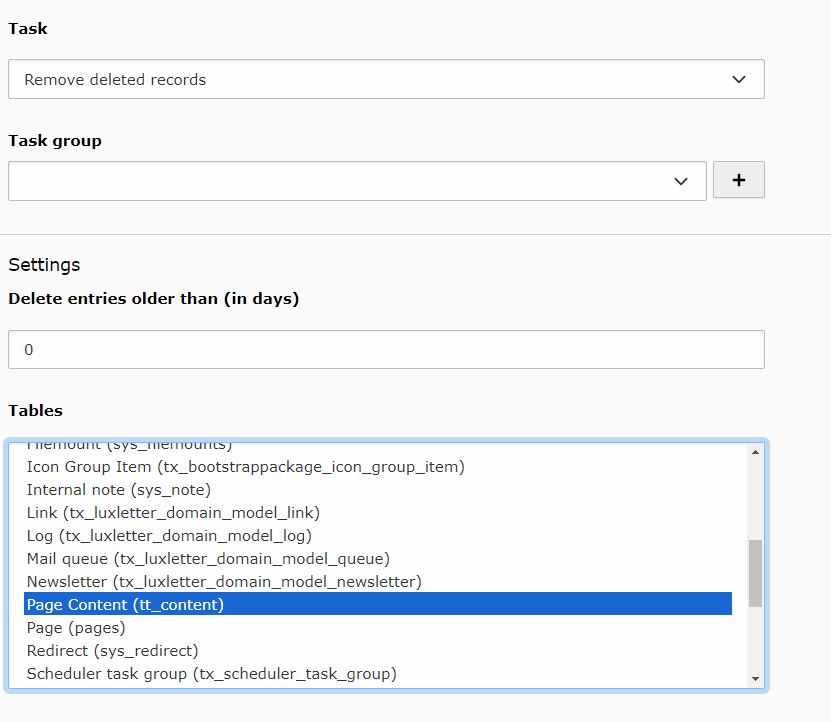
Task: Select Scheduler task group table entry
Action: [x=211, y=674]
